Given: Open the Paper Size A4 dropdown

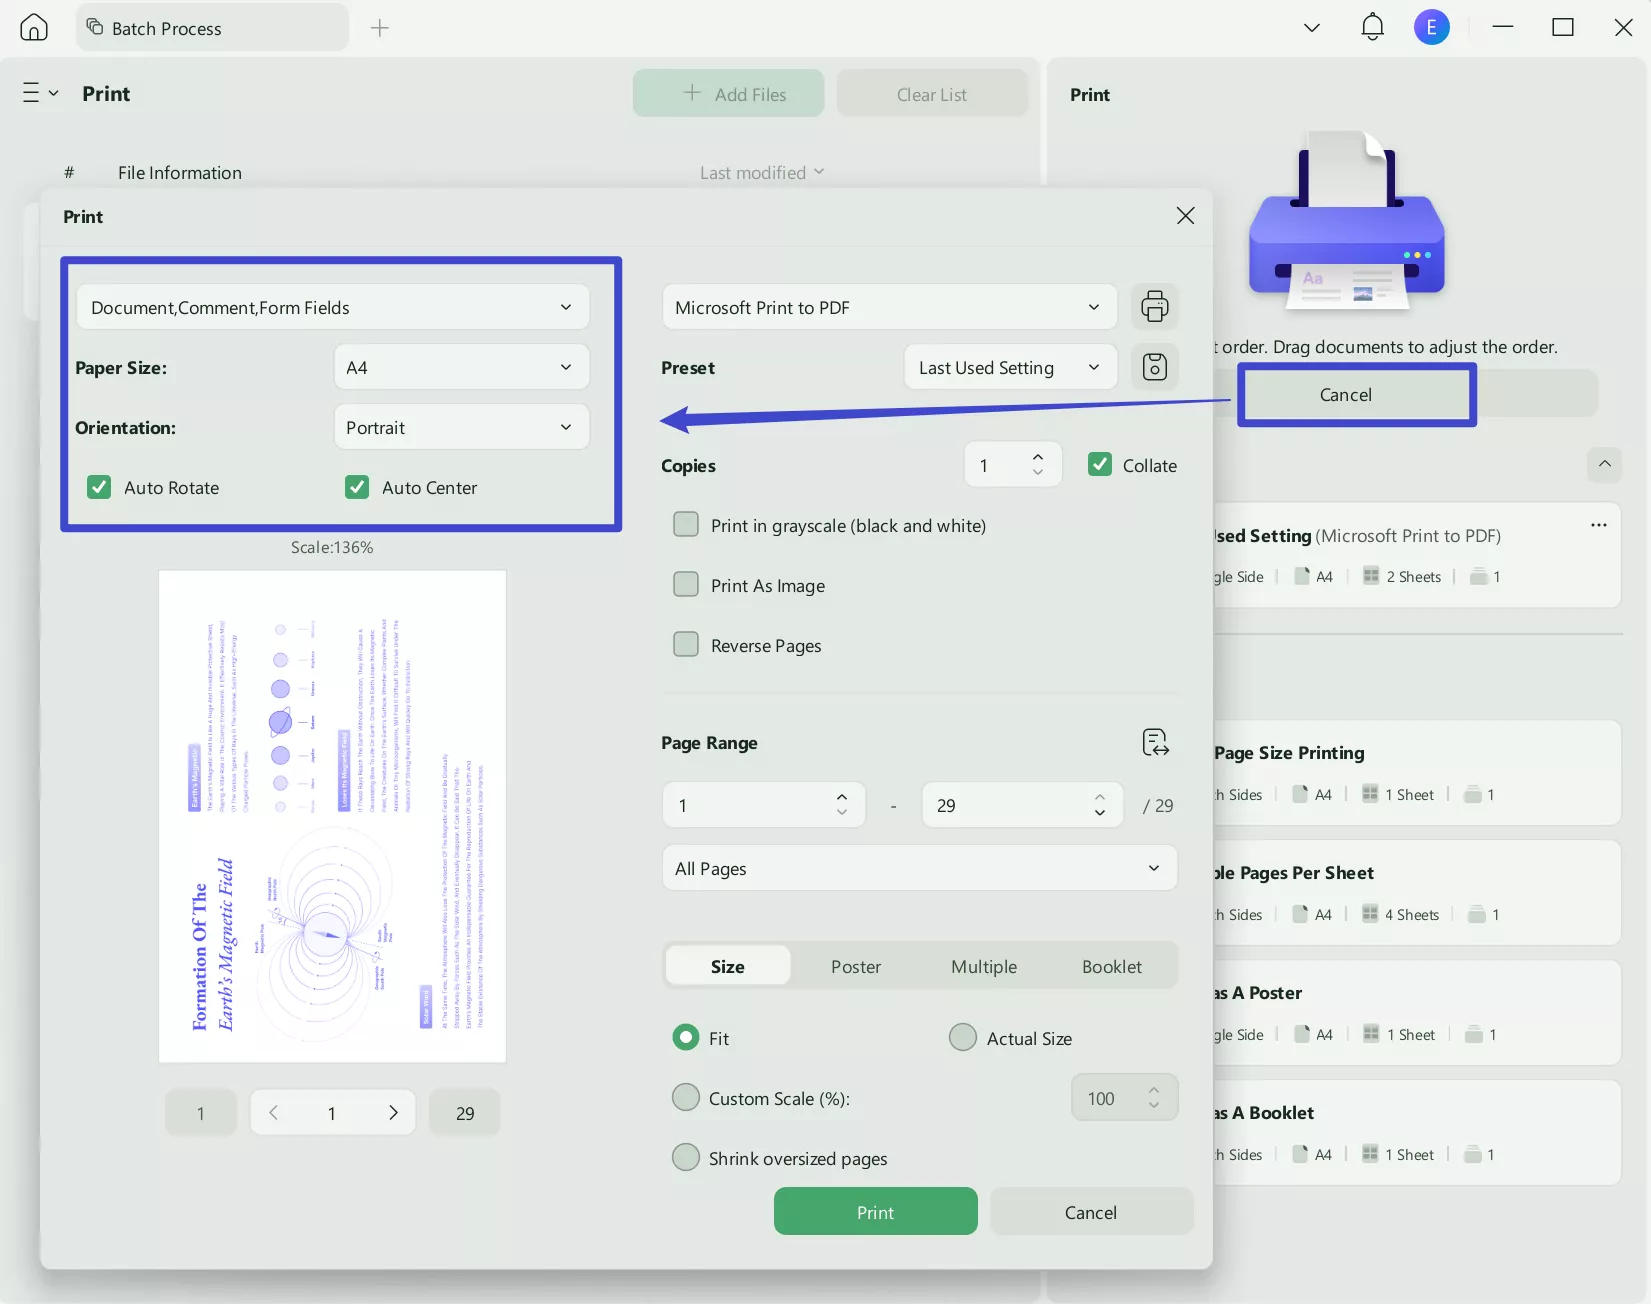Looking at the screenshot, I should click(x=461, y=367).
